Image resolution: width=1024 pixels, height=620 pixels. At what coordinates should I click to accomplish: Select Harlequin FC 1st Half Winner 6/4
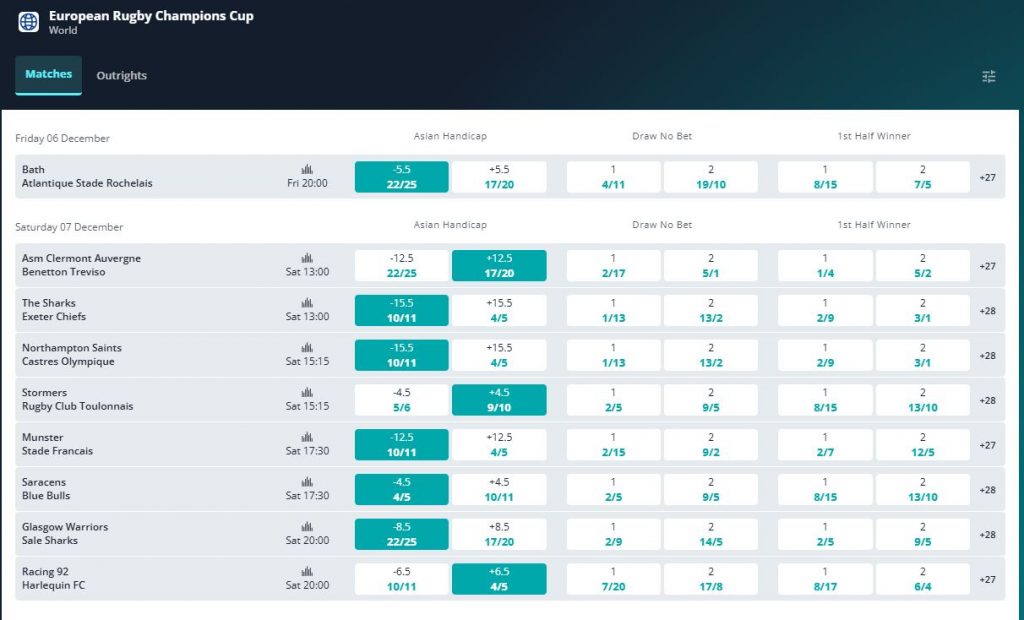(x=923, y=579)
